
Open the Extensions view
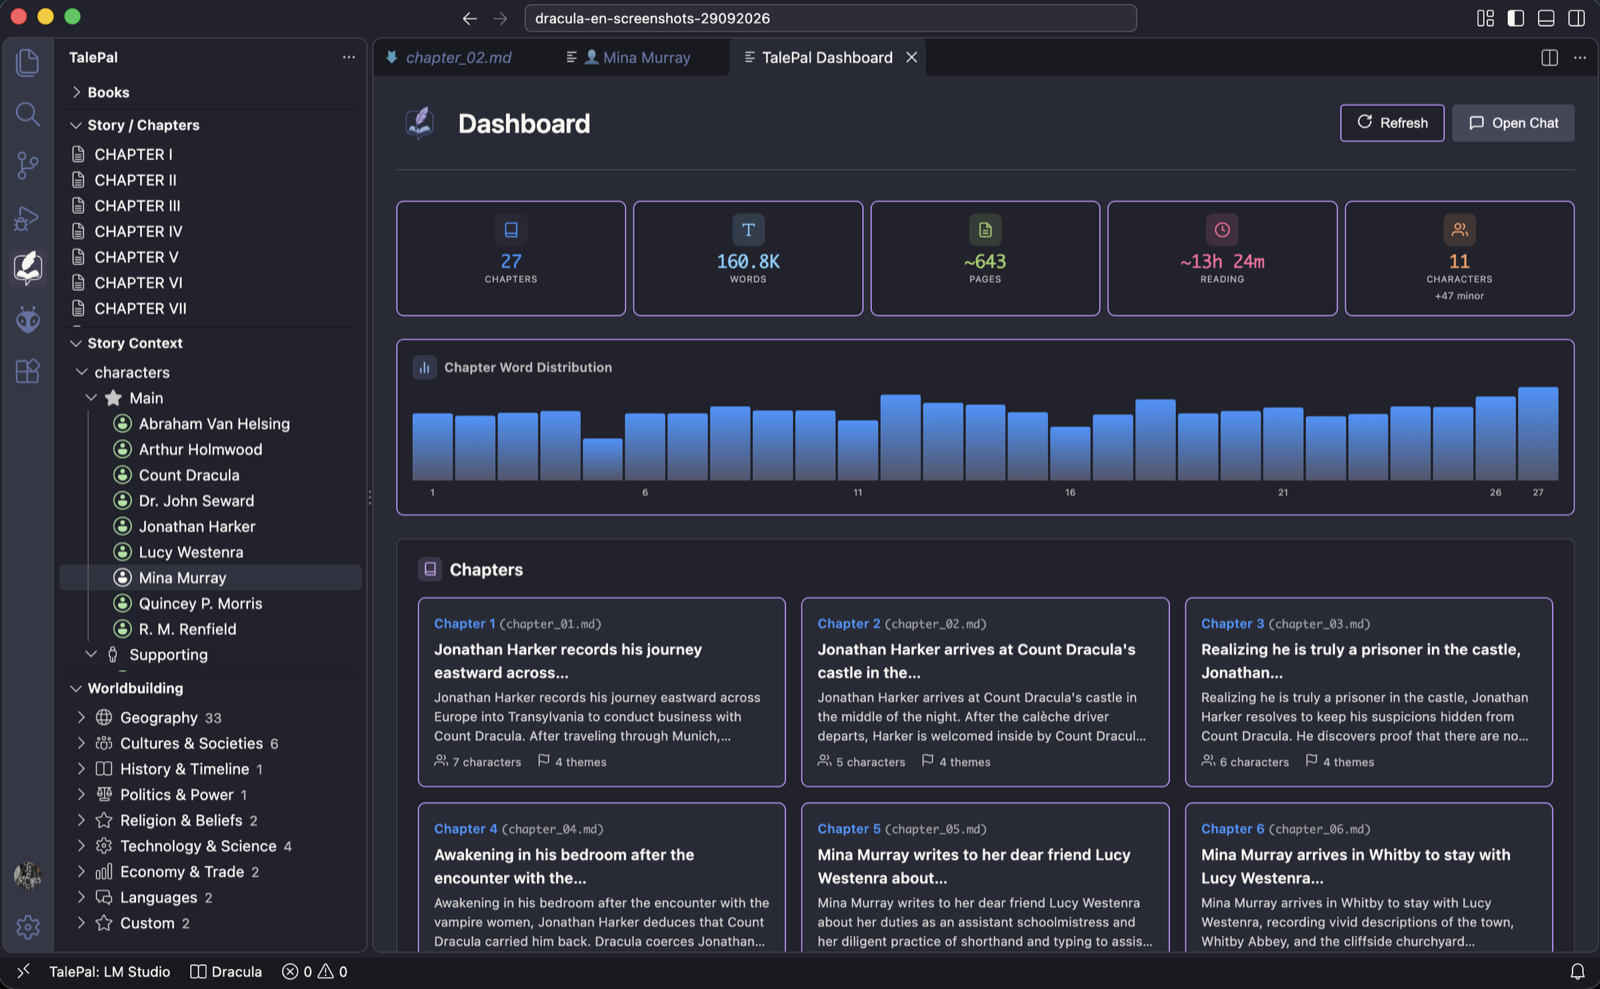coord(28,371)
